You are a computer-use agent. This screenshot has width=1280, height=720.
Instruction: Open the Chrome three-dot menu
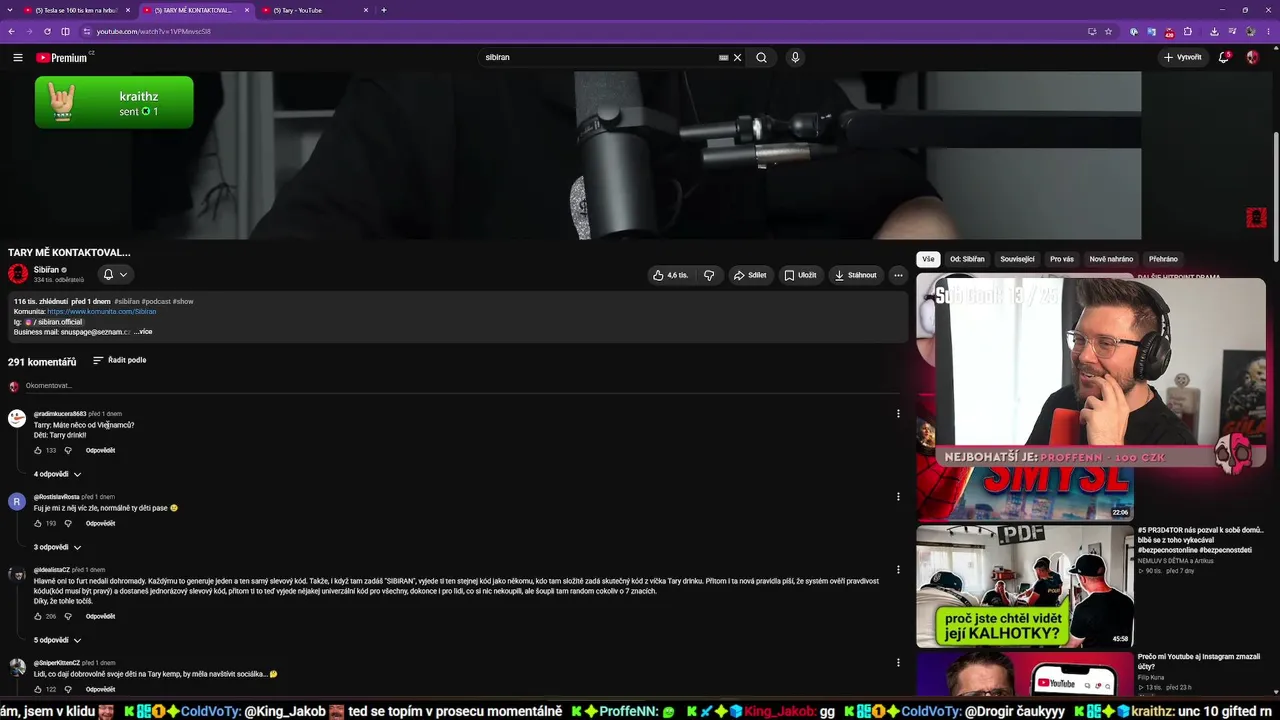(x=1269, y=31)
